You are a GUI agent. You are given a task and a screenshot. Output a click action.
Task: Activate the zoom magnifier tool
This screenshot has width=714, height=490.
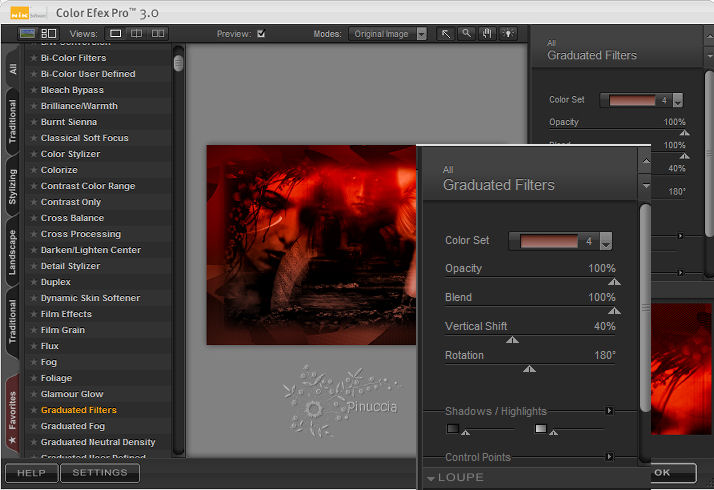click(x=467, y=33)
